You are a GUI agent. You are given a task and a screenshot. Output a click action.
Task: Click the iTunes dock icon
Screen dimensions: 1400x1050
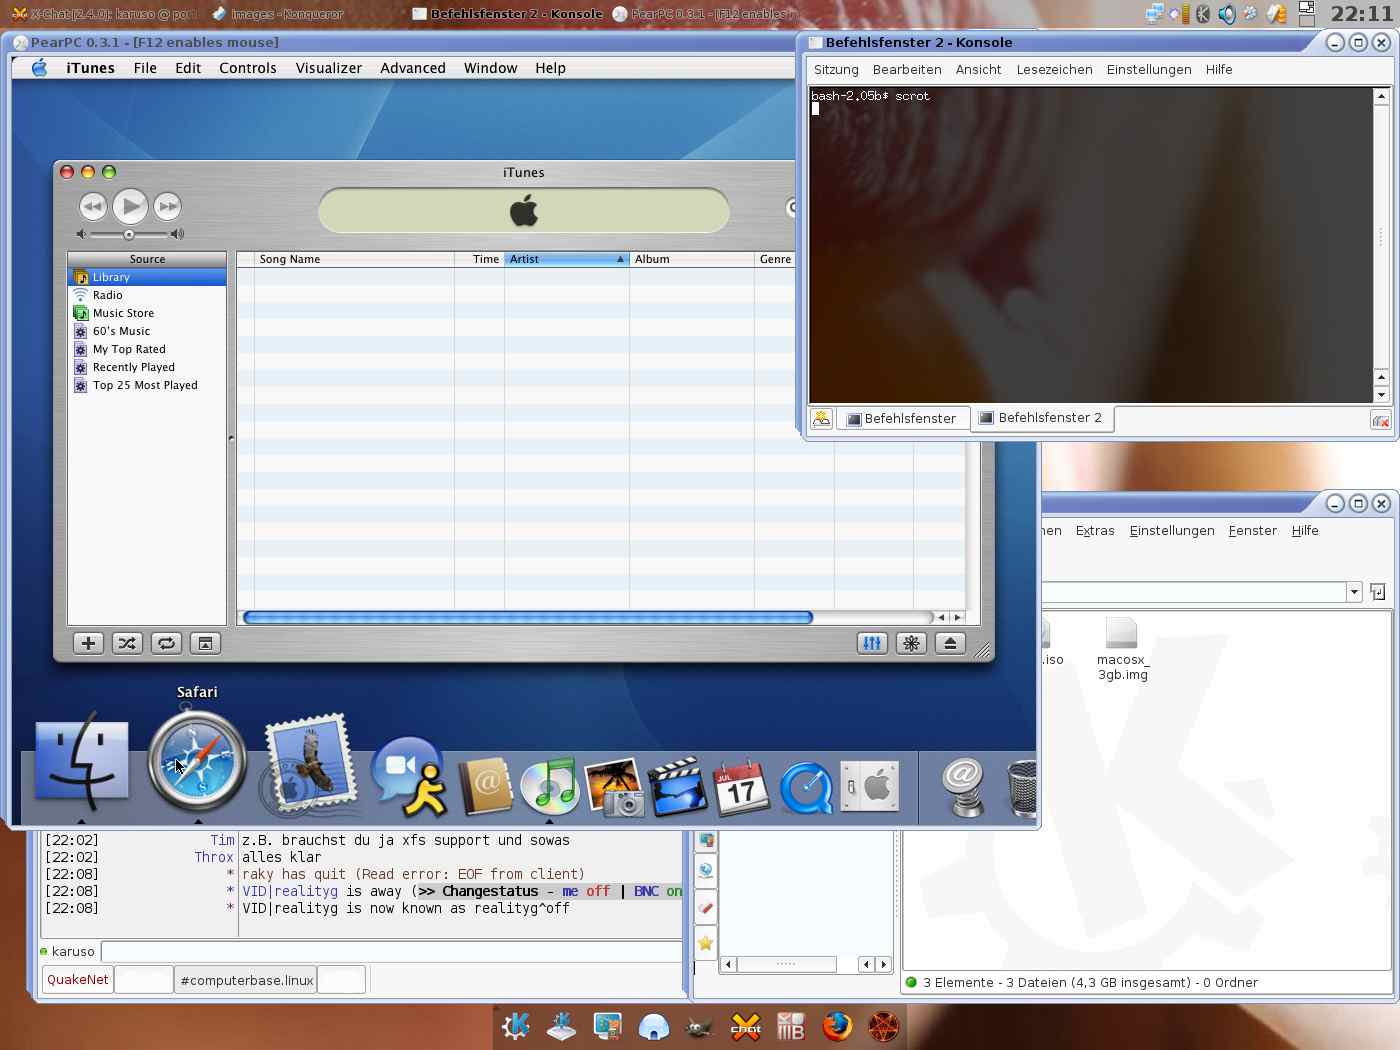(x=549, y=786)
